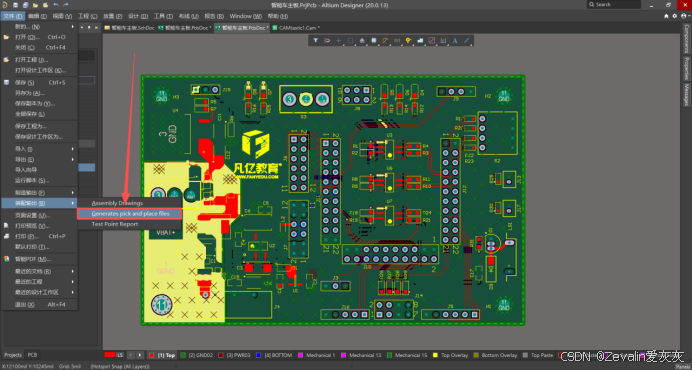Choose the rectangle selection tool

pyautogui.click(x=350, y=41)
